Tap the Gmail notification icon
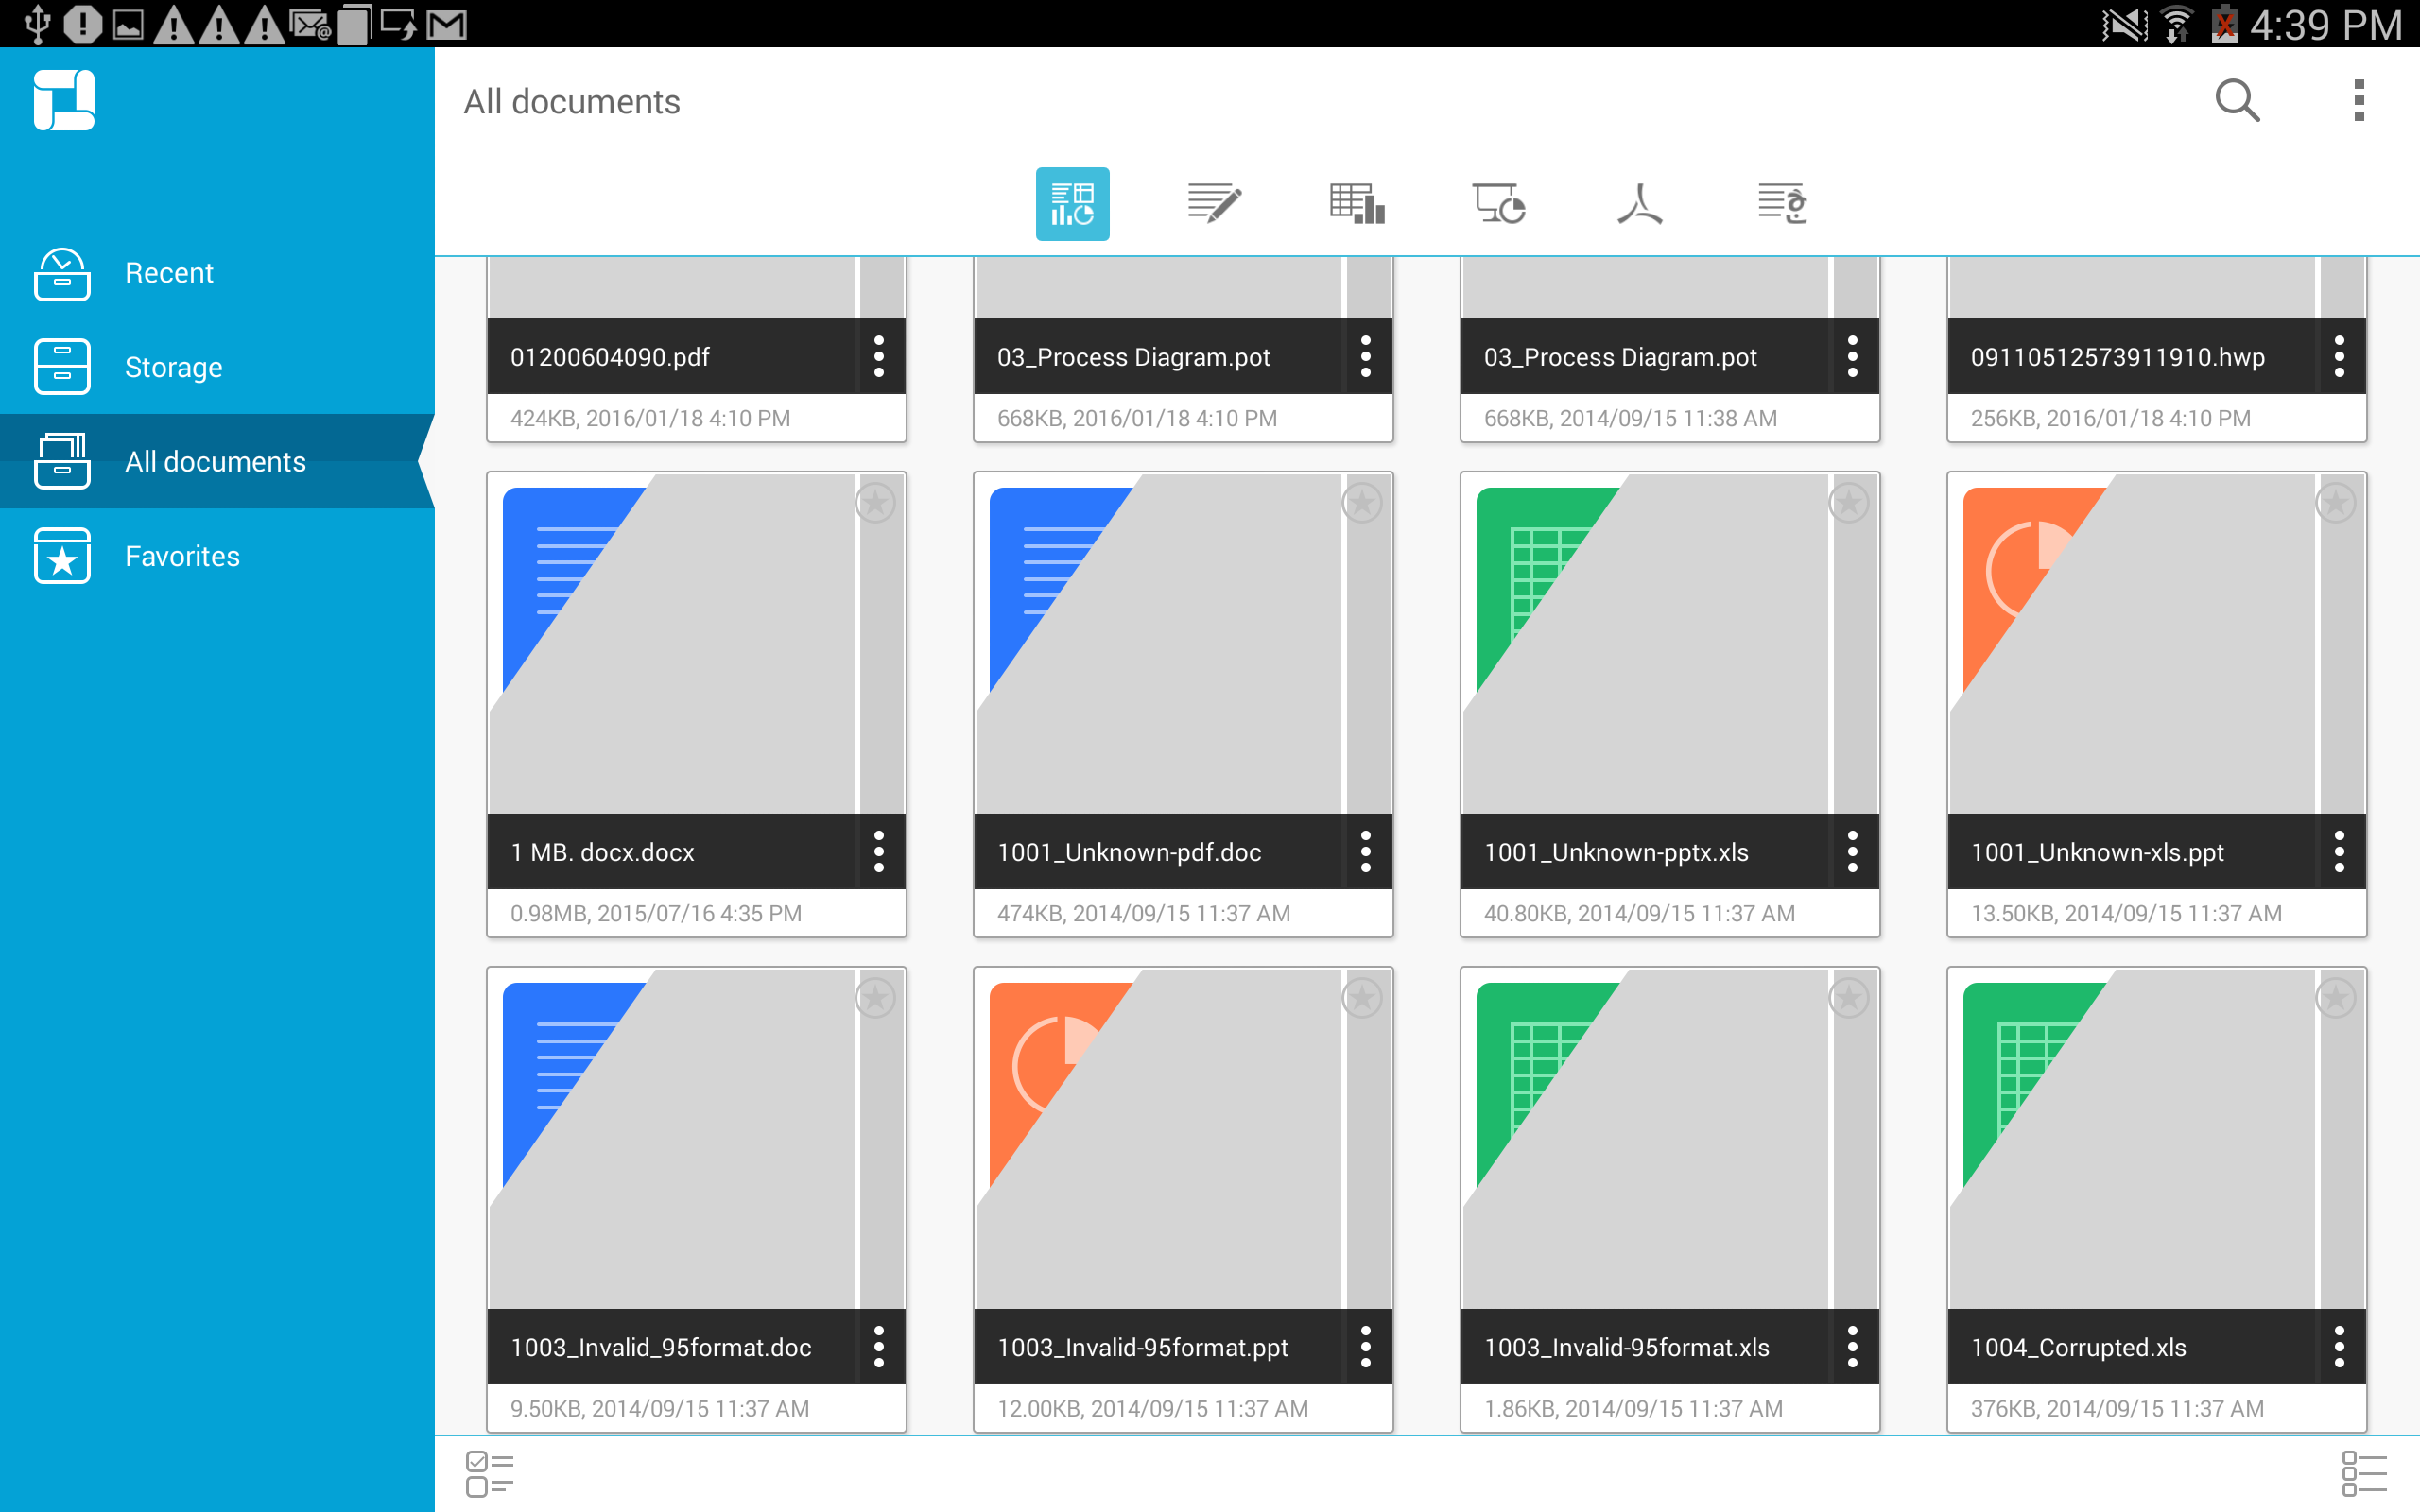Screen dimensions: 2420x1512 coord(447,25)
